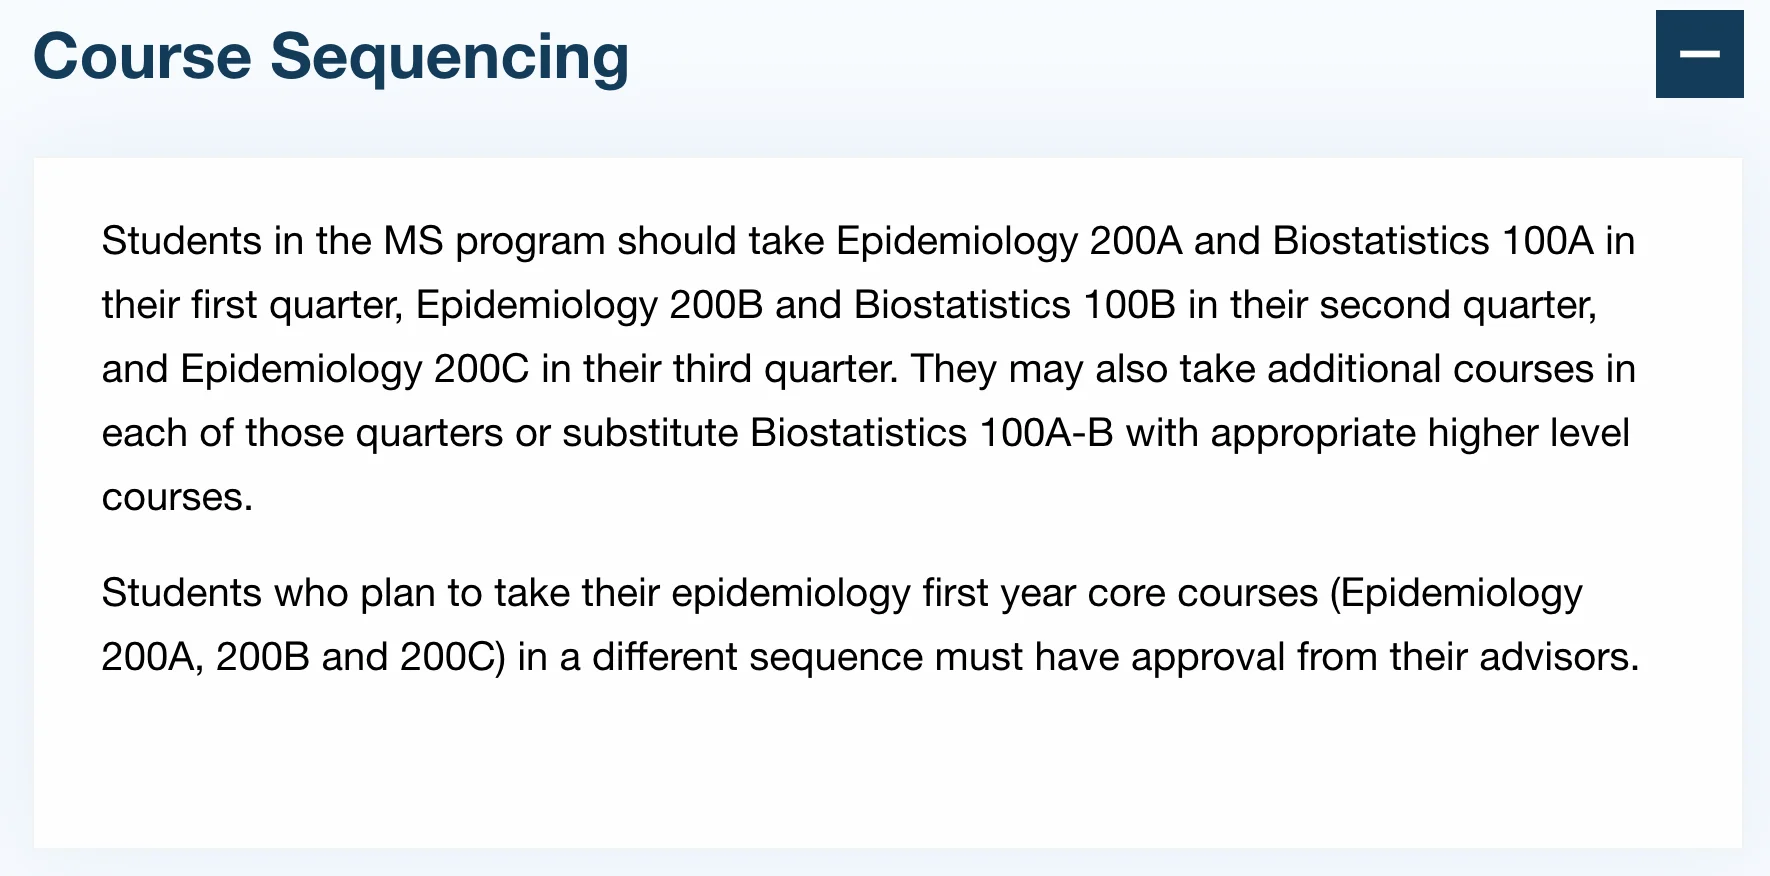Click the phrase "higher level"
1770x876 pixels.
coord(1528,434)
